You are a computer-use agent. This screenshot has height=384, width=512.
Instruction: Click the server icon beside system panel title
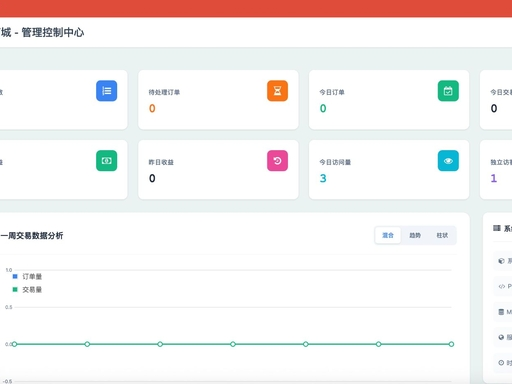(497, 228)
